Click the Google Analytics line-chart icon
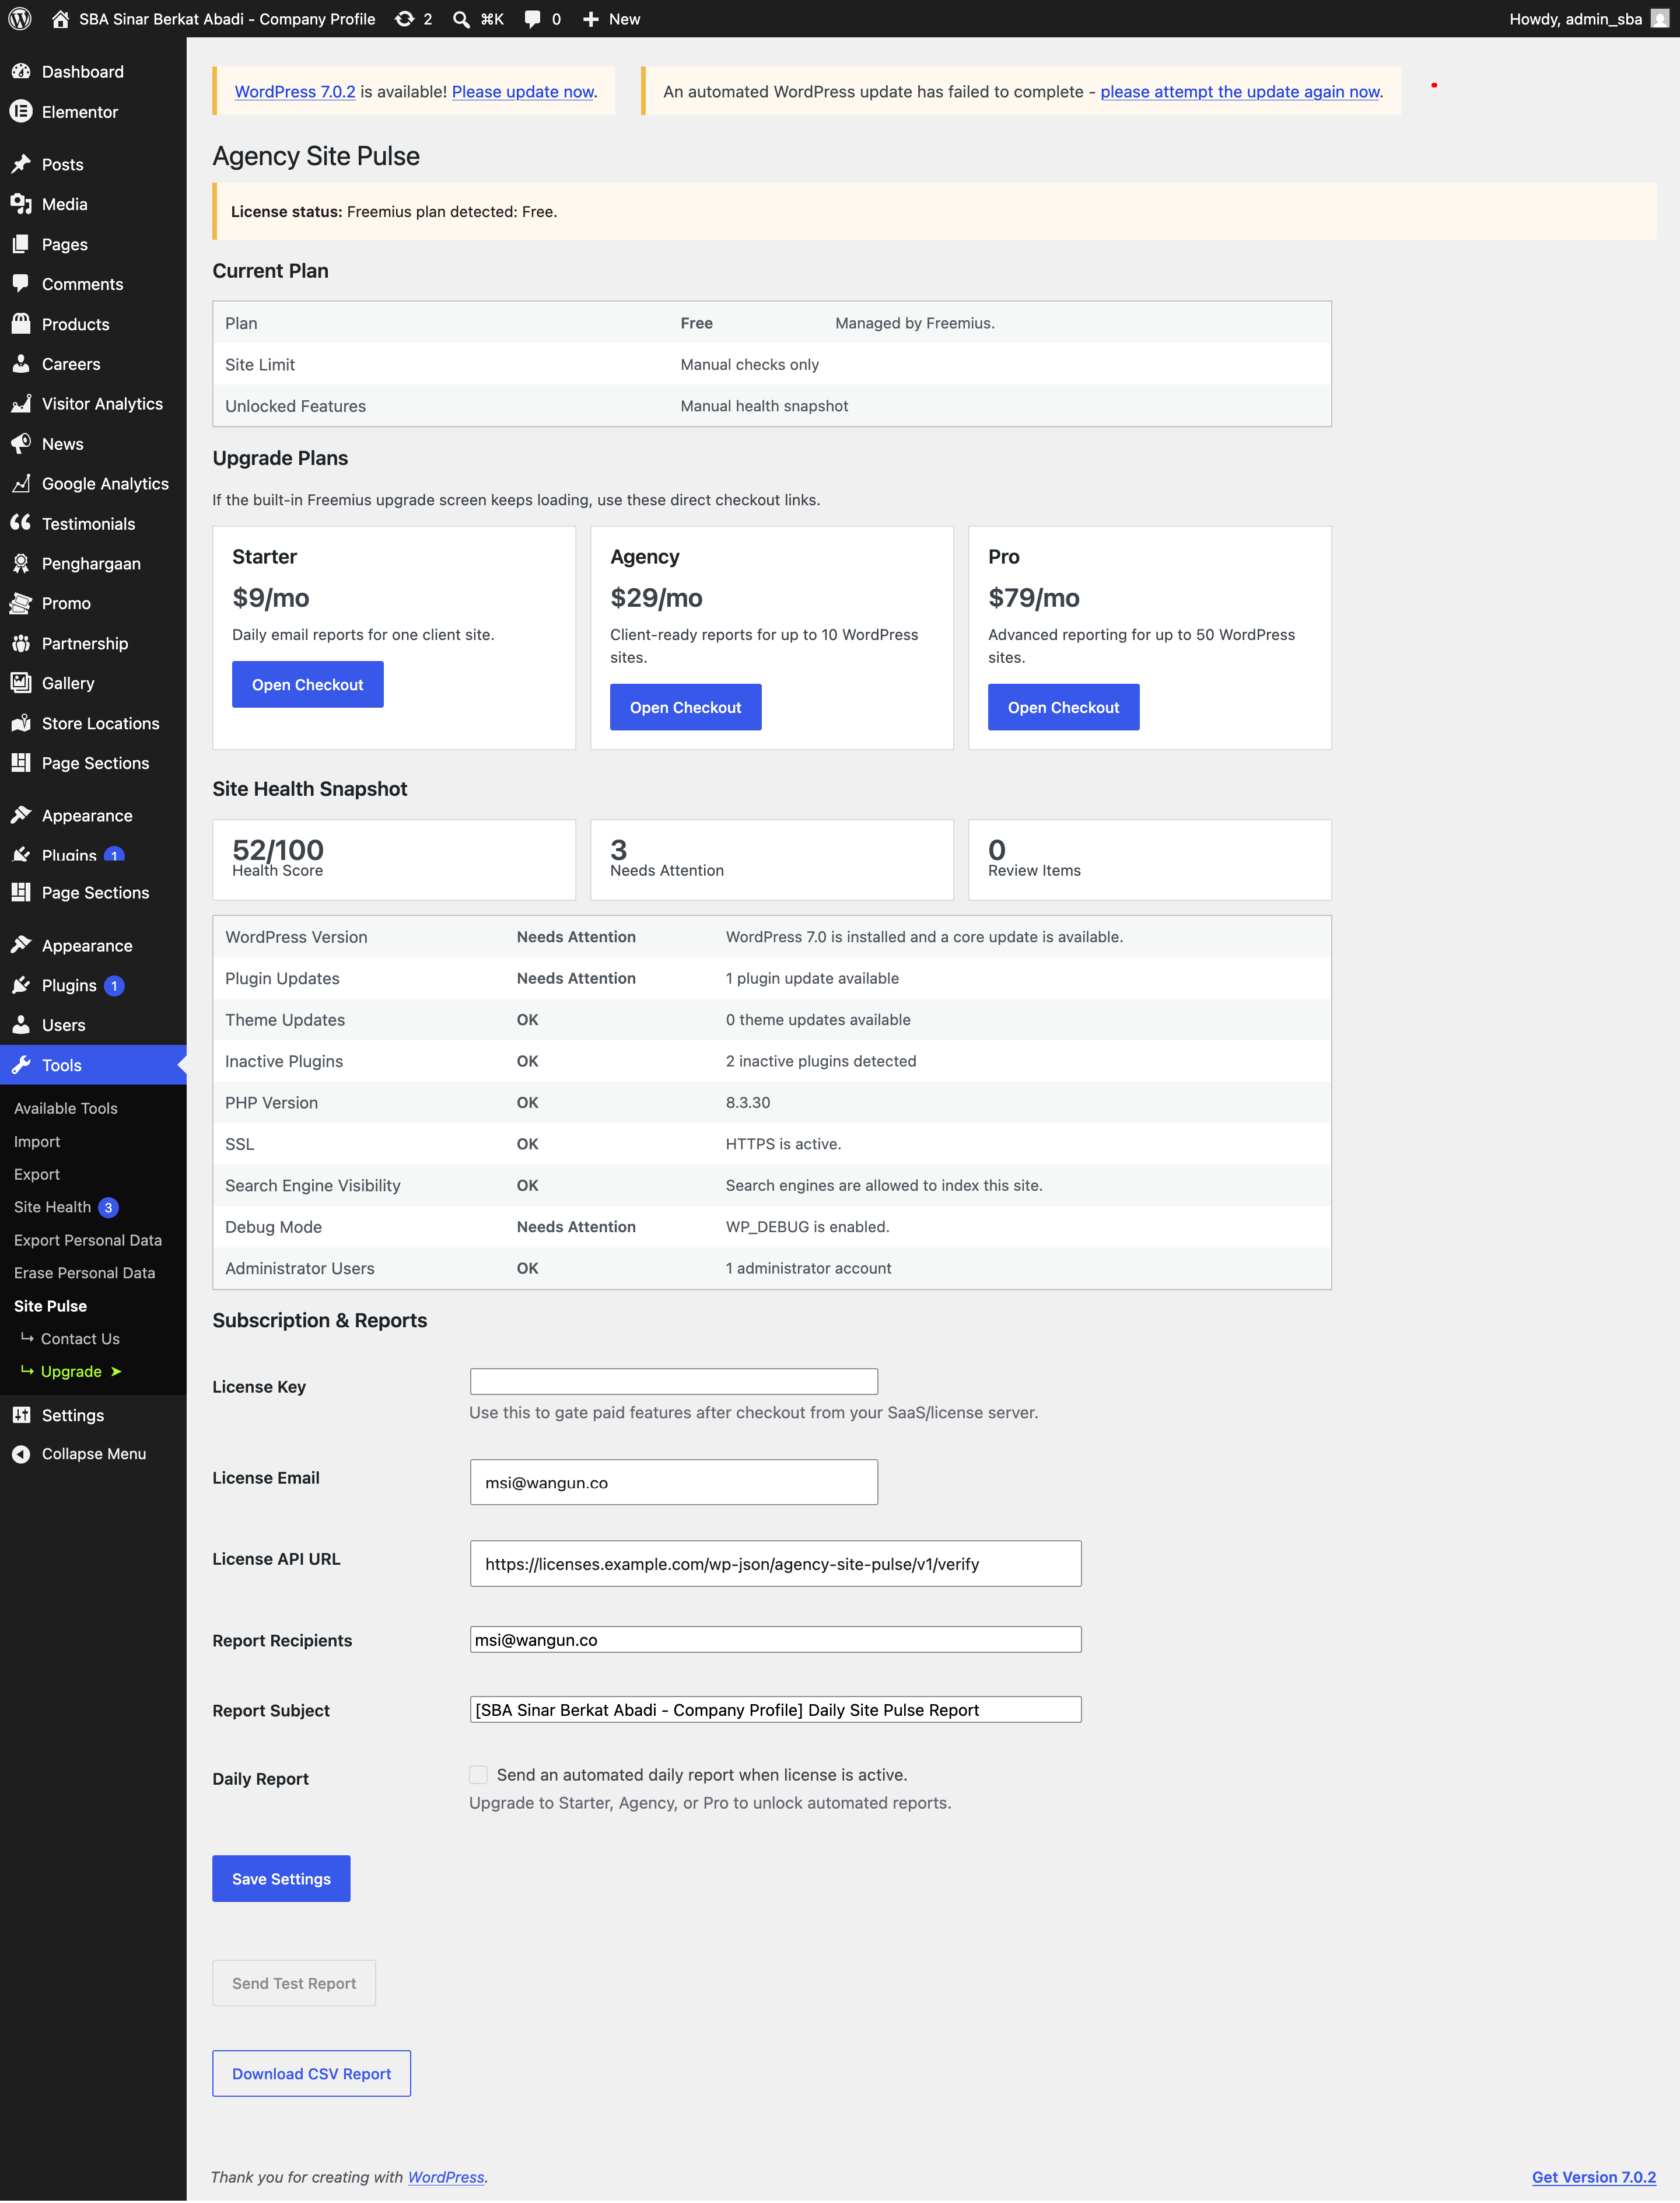 (21, 484)
